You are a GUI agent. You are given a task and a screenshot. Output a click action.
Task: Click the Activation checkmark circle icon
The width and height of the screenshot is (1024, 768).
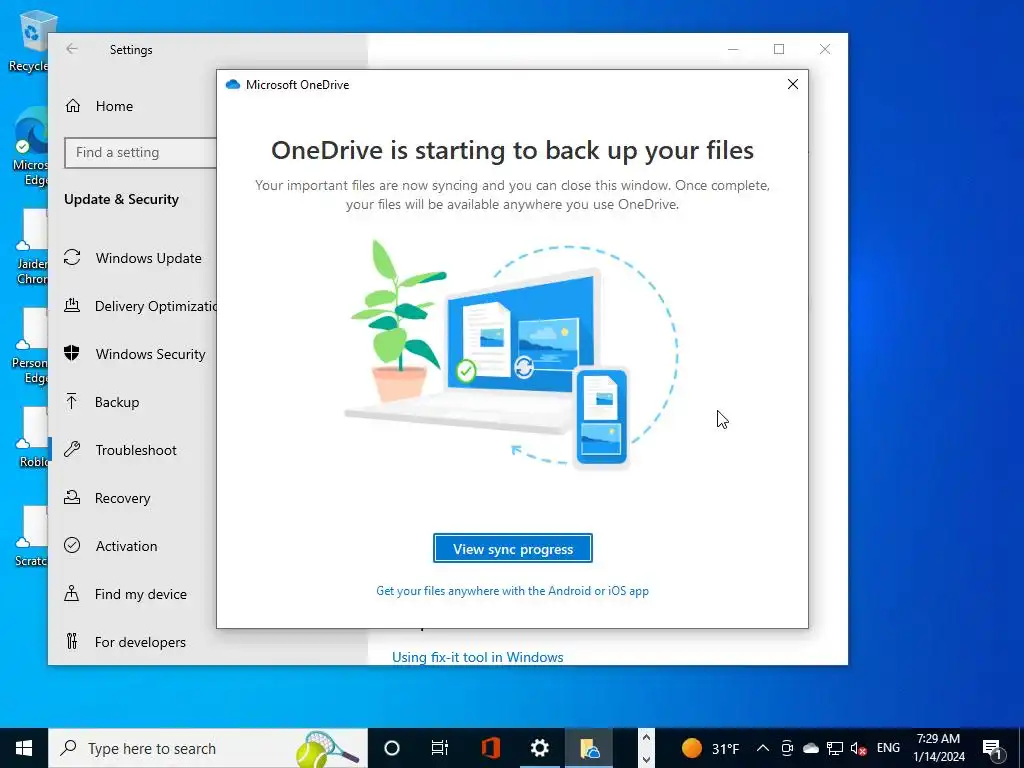click(72, 545)
